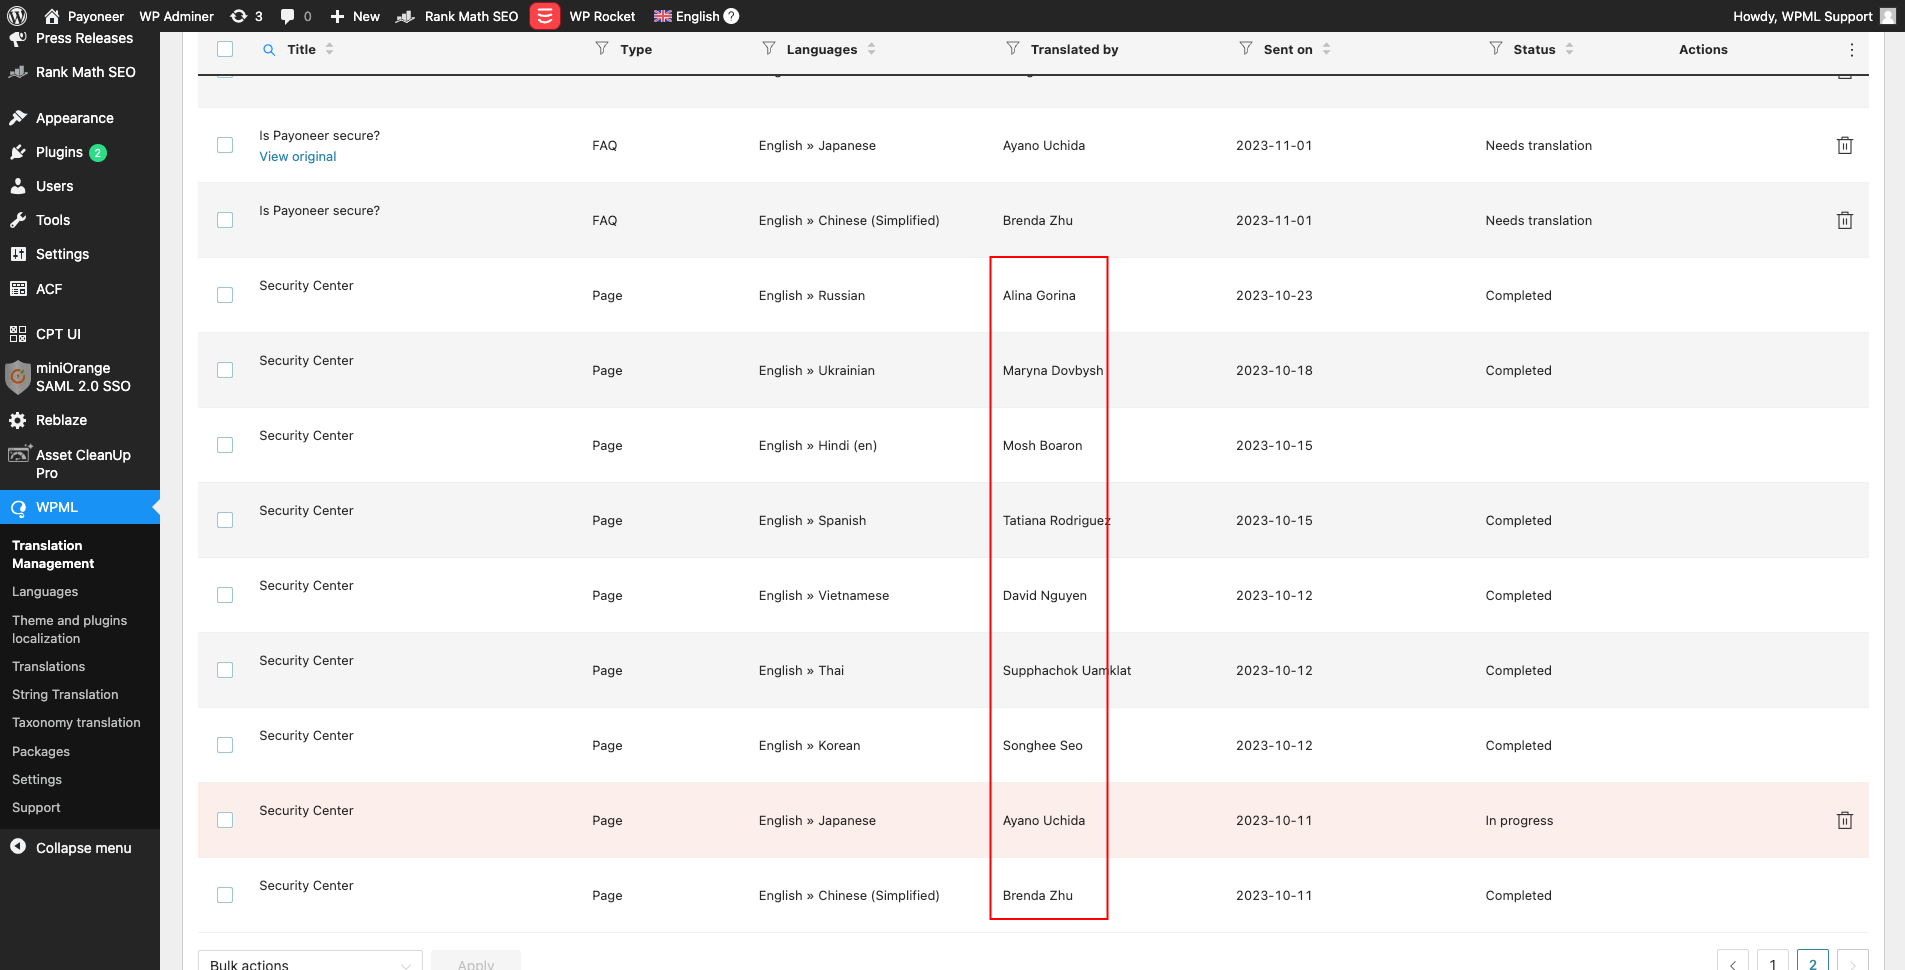
Task: Toggle the select-all checkbox in header
Action: [x=225, y=49]
